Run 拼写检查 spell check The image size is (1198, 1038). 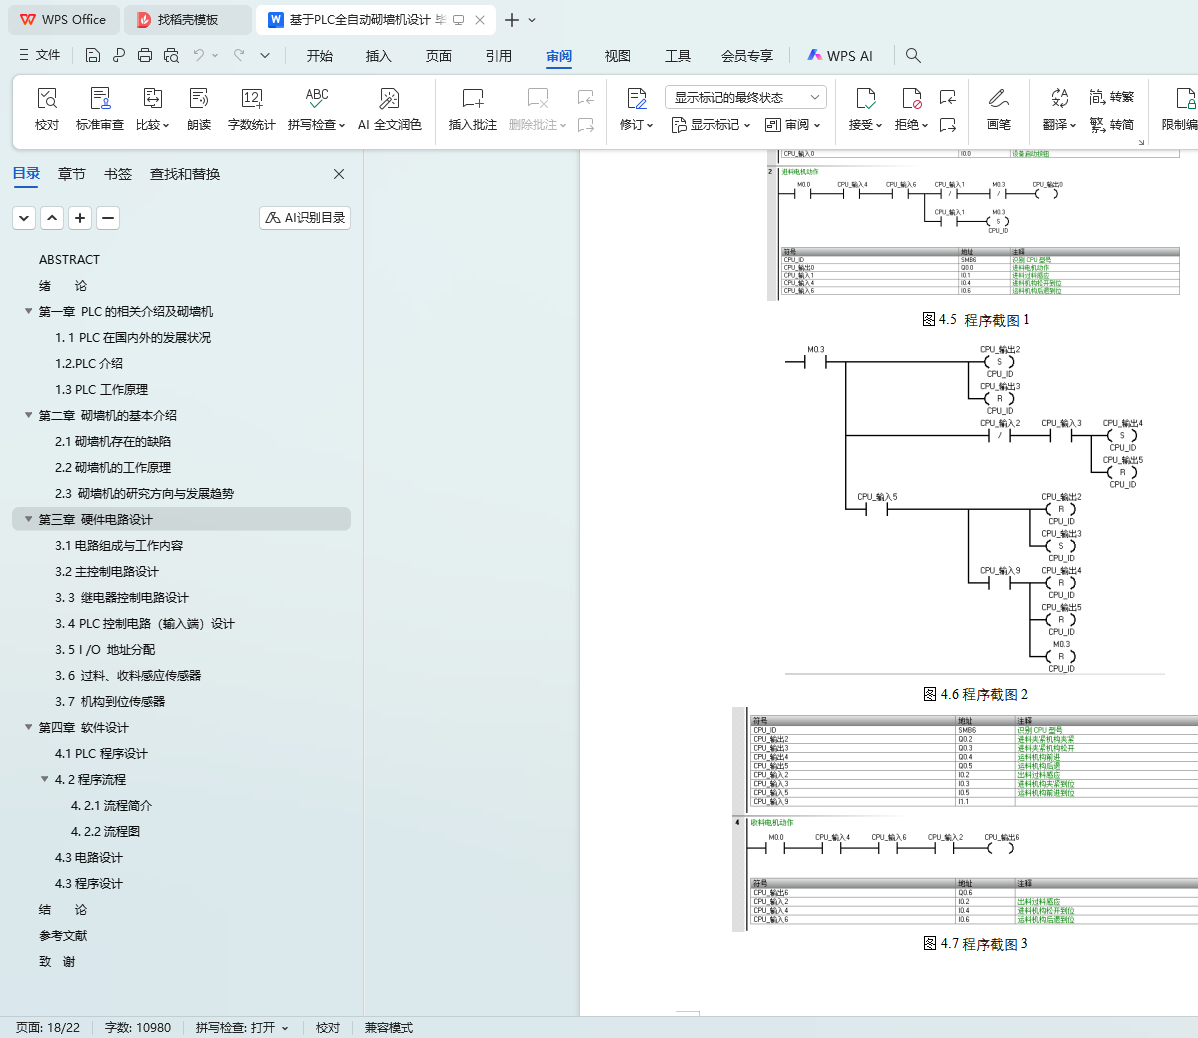(x=316, y=109)
